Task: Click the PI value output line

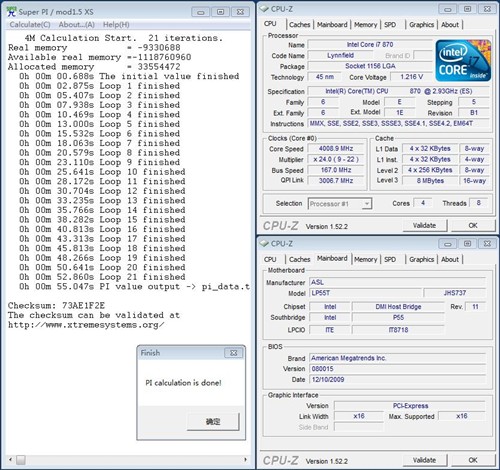Action: pyautogui.click(x=134, y=287)
